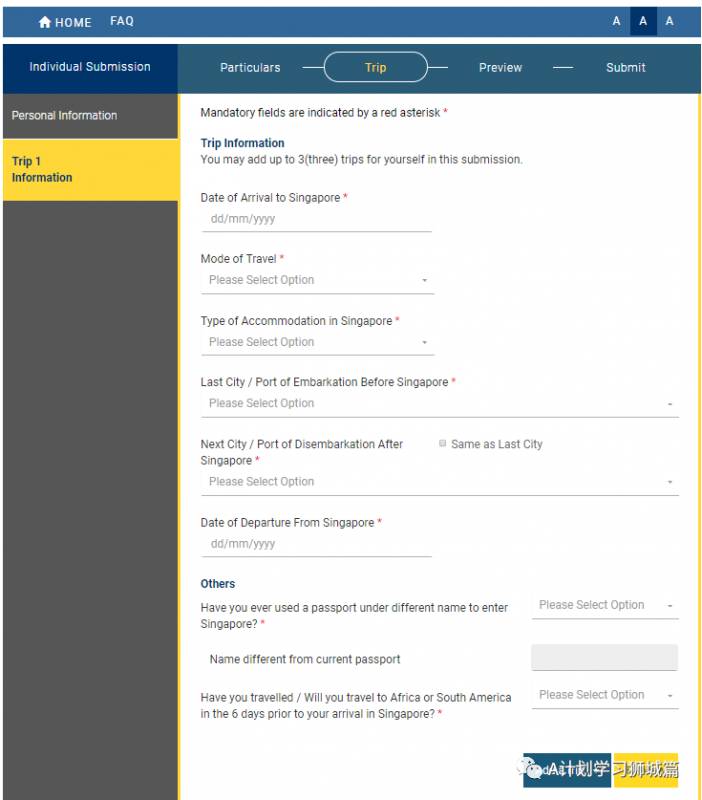The height and width of the screenshot is (800, 702).
Task: Click the HOME house icon
Action: pos(44,22)
